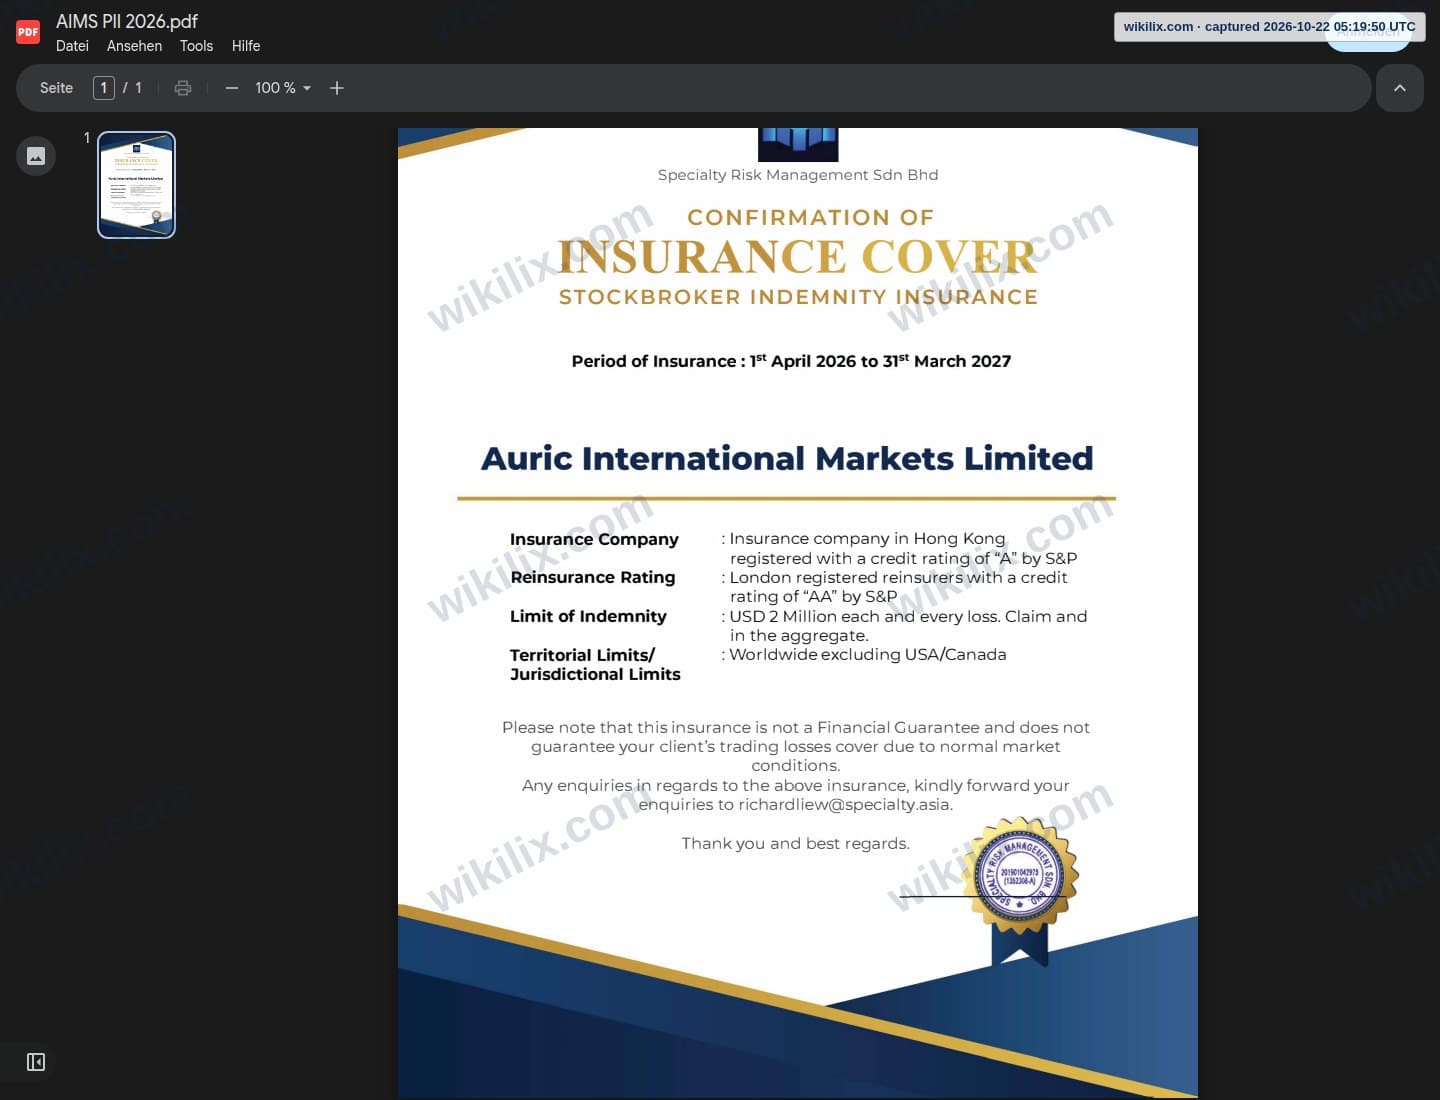Click the wikilix.com capture timestamp badge
Viewport: 1440px width, 1100px height.
(x=1269, y=27)
